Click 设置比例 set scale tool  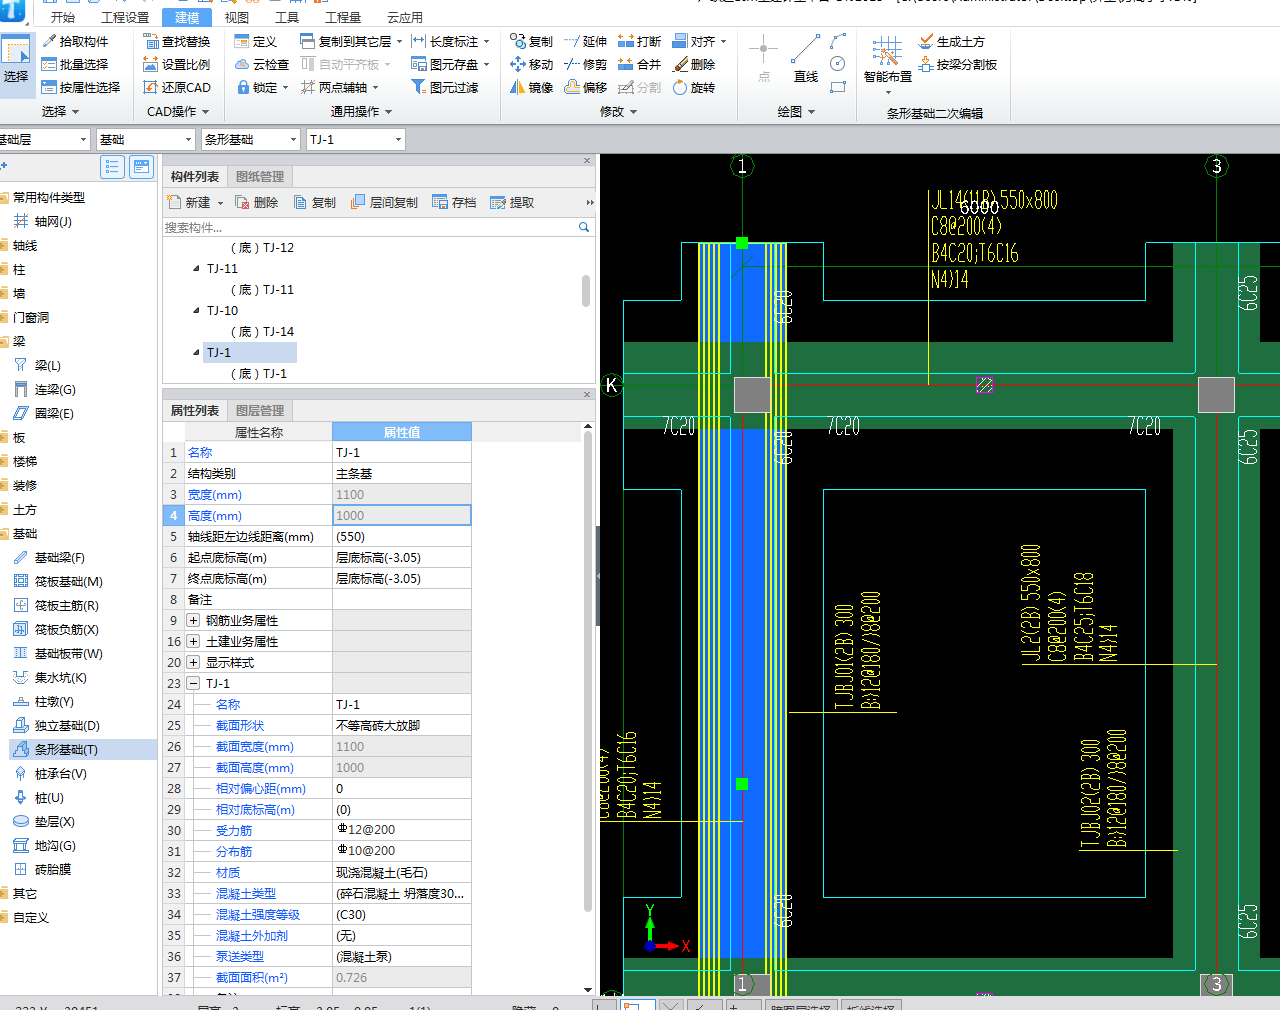pos(177,64)
